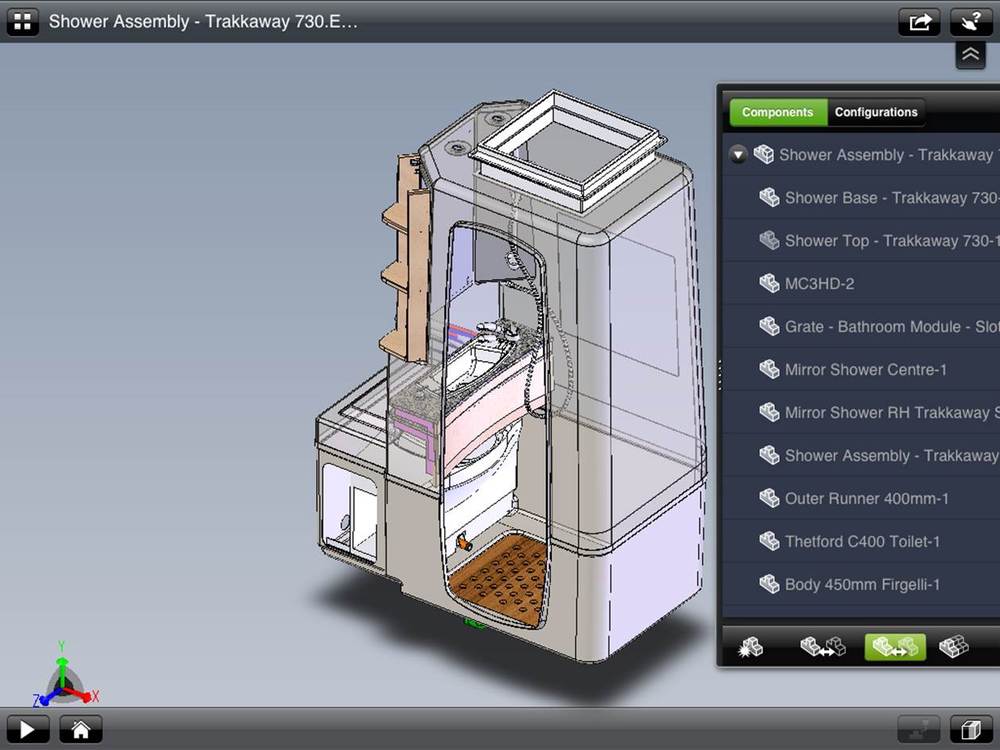Screen dimensions: 1000x750
Task: Select Body 450mm Firgelli-1 item
Action: pos(861,585)
